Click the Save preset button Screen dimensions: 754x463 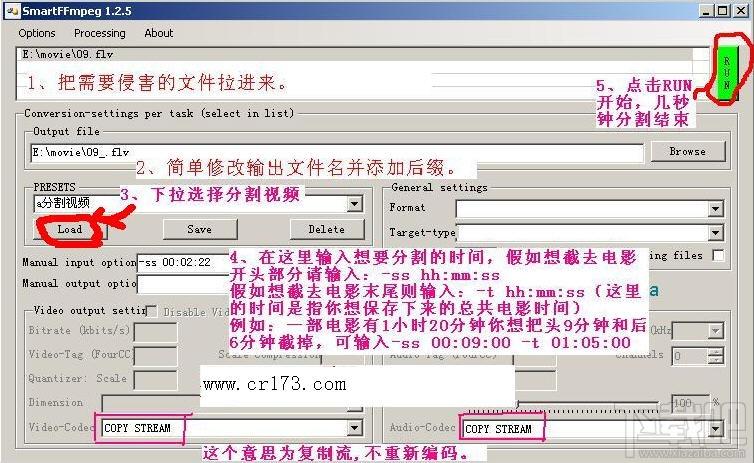tap(200, 229)
